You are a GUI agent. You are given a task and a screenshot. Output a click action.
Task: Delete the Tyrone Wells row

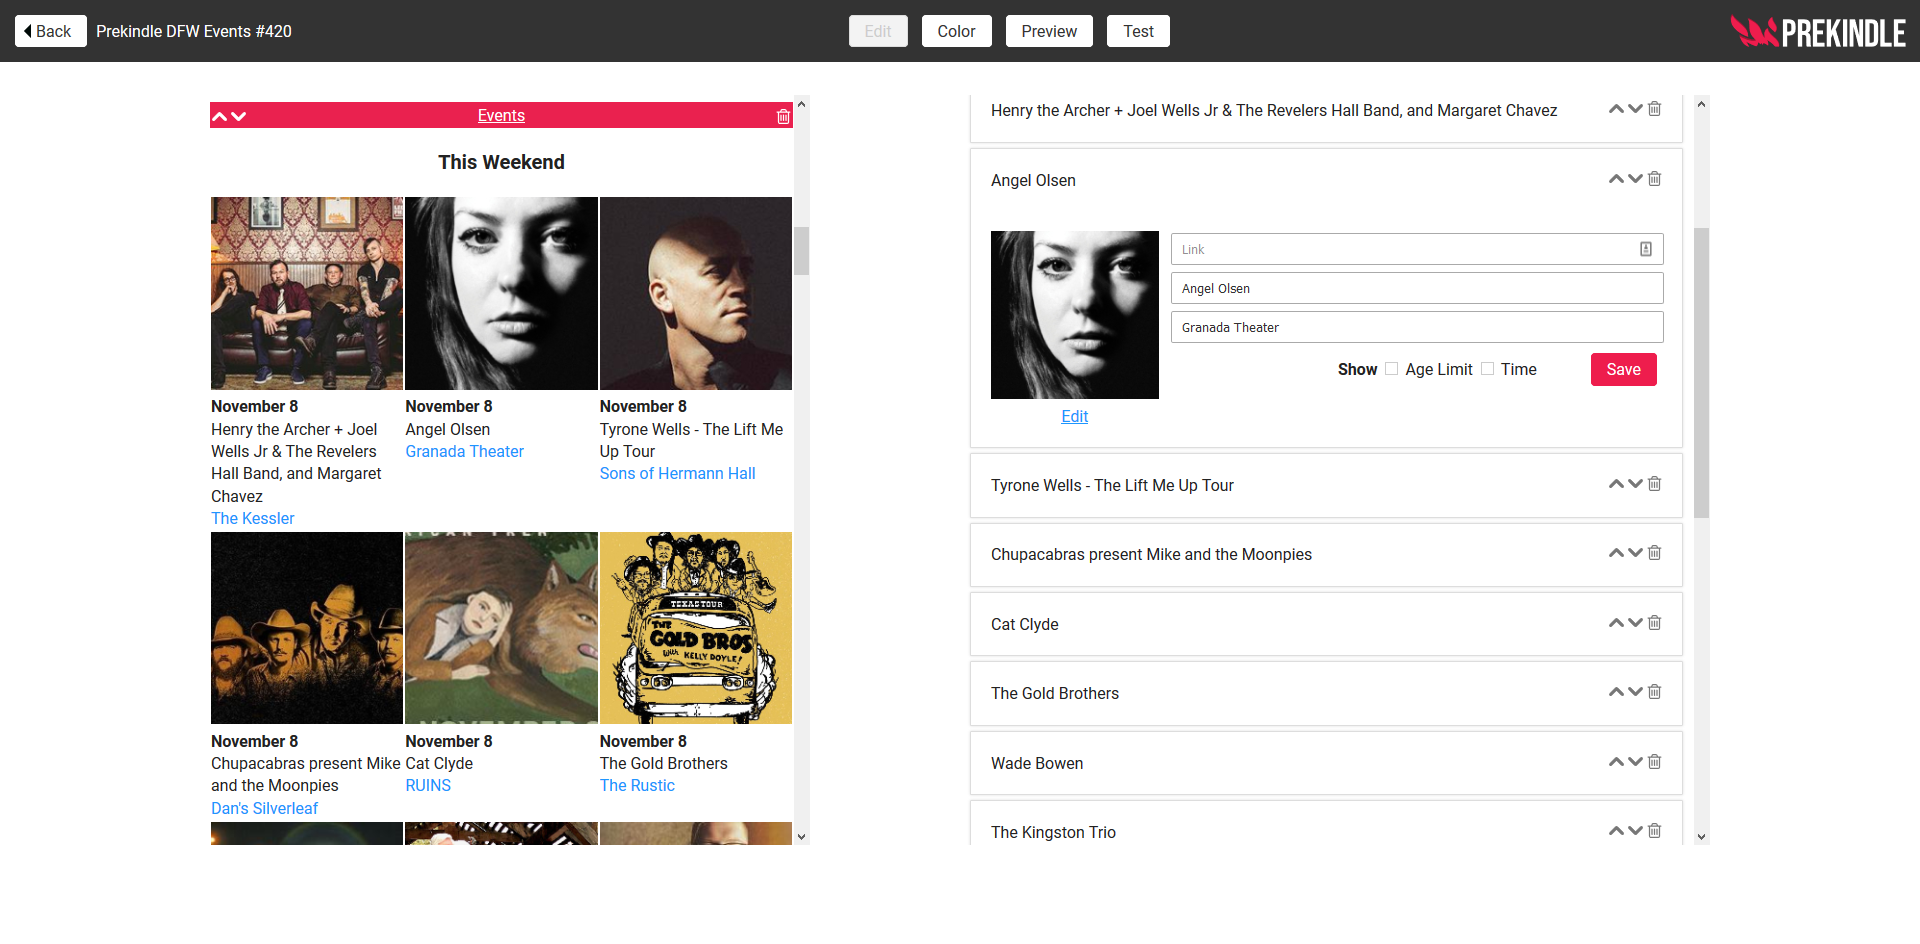(1654, 484)
